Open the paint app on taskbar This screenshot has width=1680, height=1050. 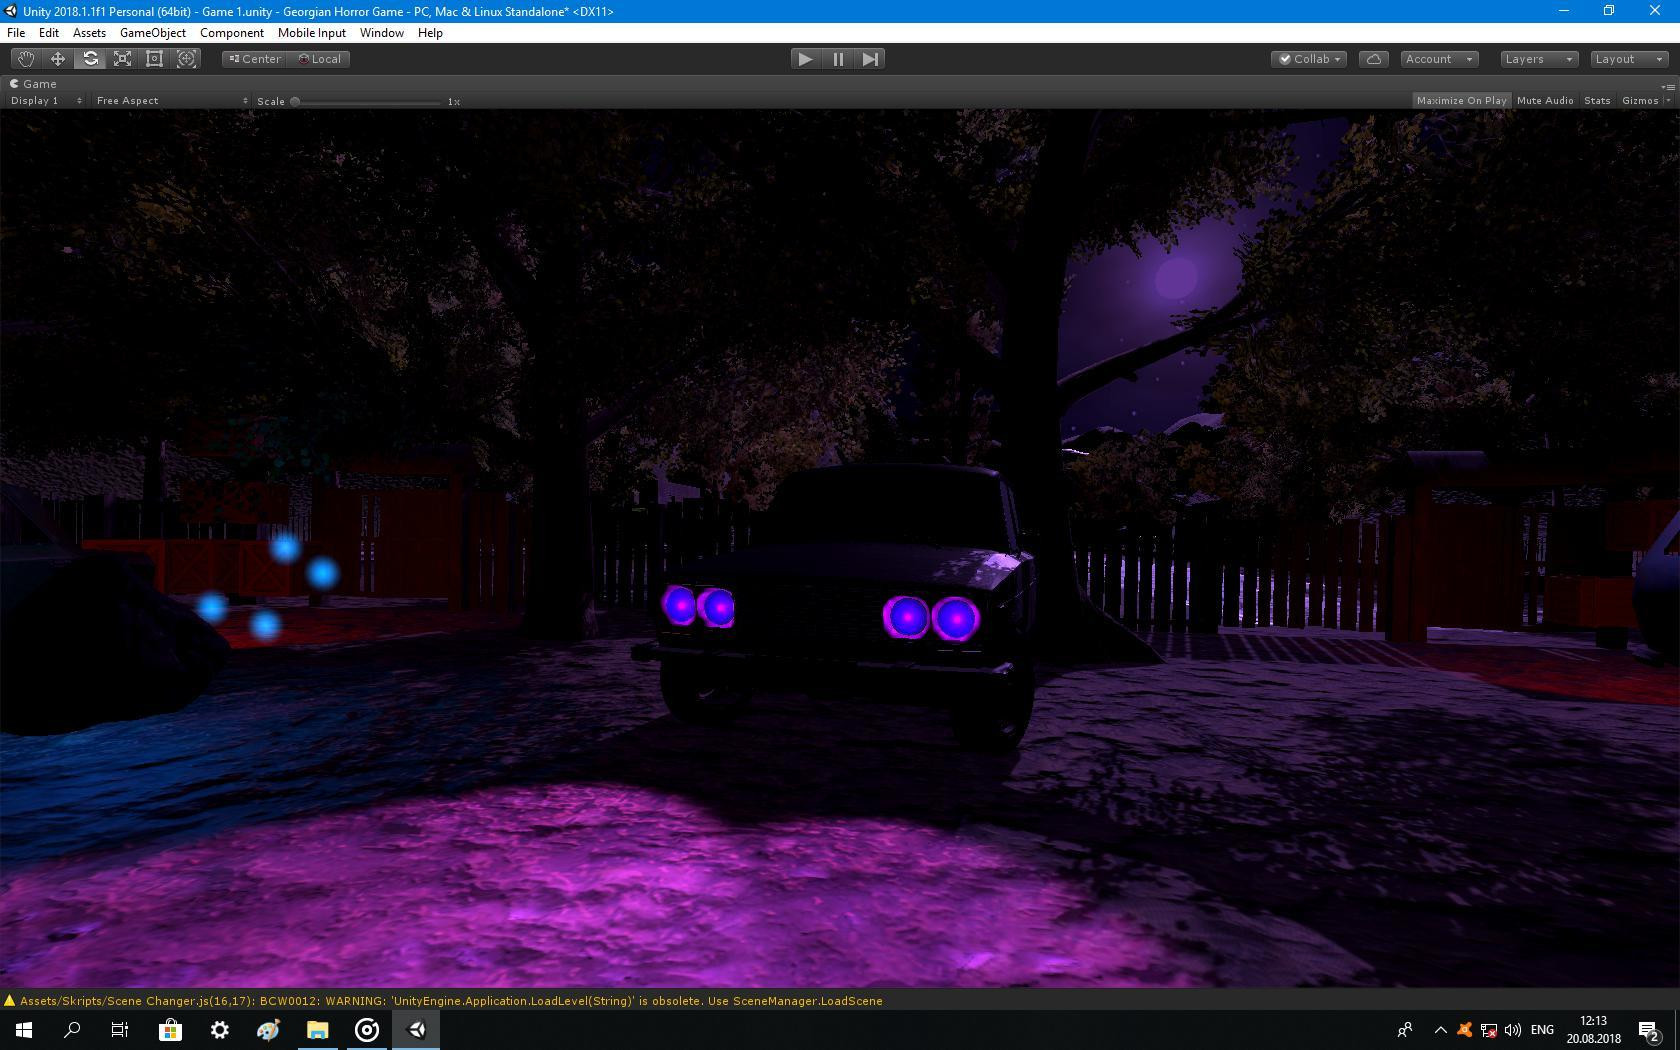tap(268, 1030)
